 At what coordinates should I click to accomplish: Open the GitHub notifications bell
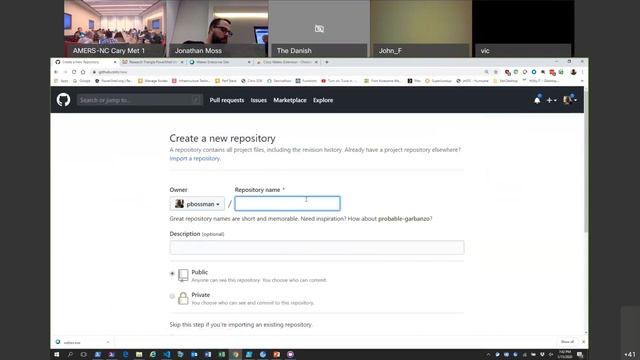tap(537, 100)
